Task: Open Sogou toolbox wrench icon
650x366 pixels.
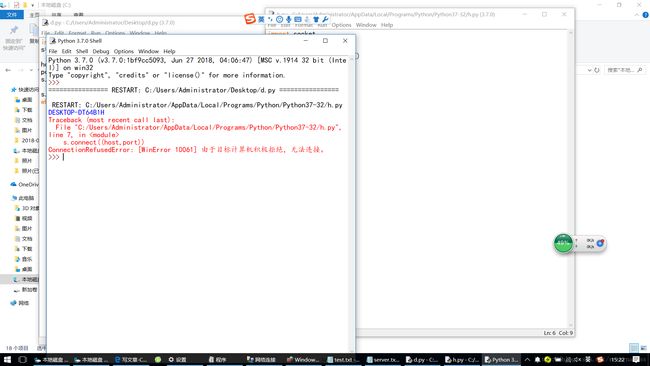Action: coord(325,19)
